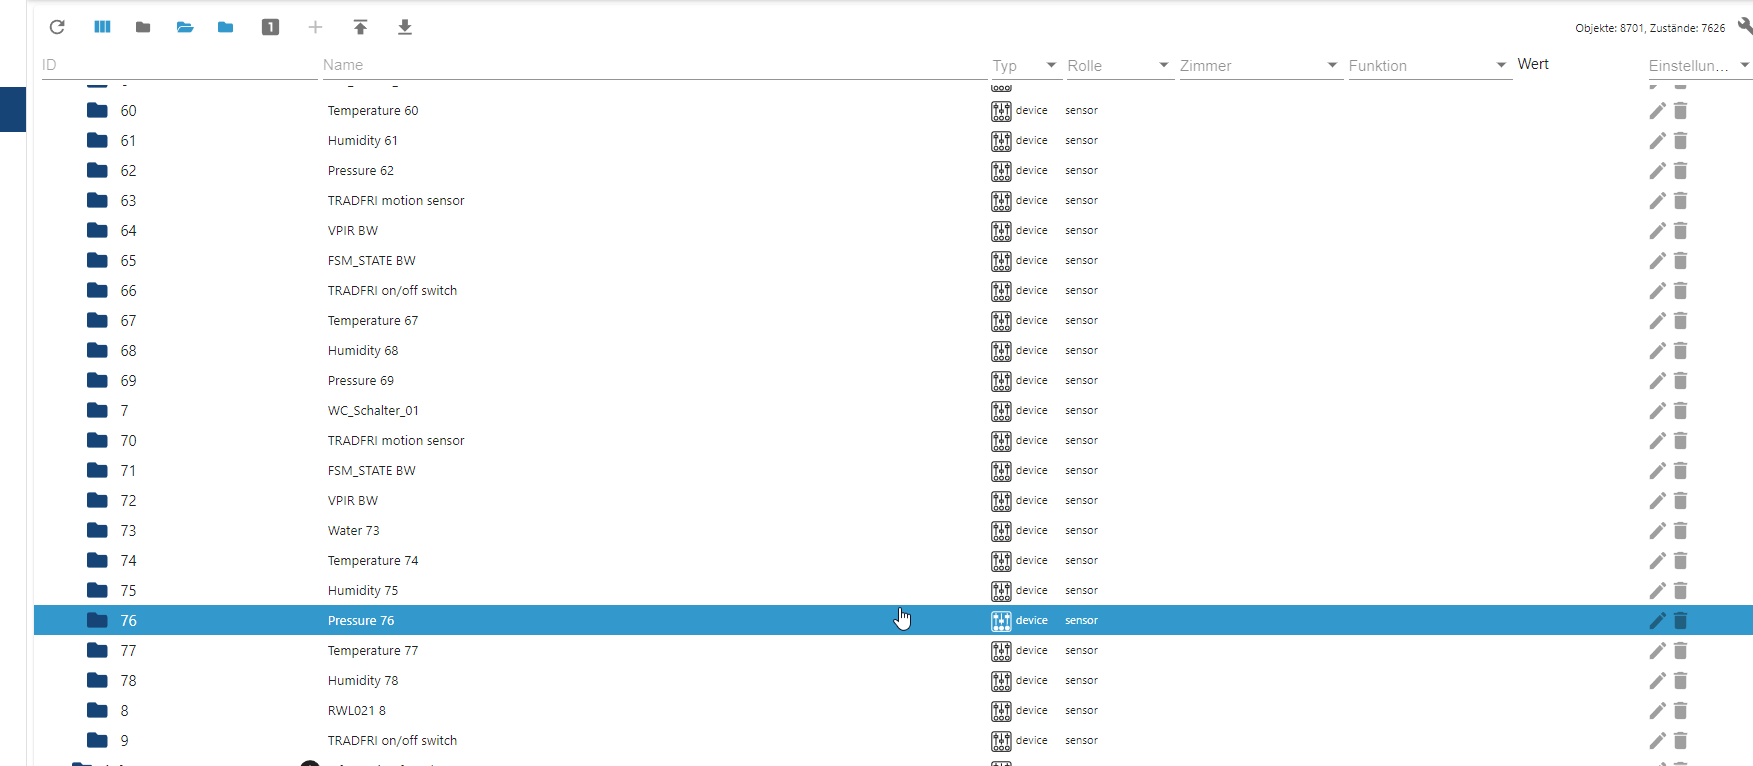Delete the selected Pressure 76 object
Image resolution: width=1753 pixels, height=766 pixels.
[1681, 620]
